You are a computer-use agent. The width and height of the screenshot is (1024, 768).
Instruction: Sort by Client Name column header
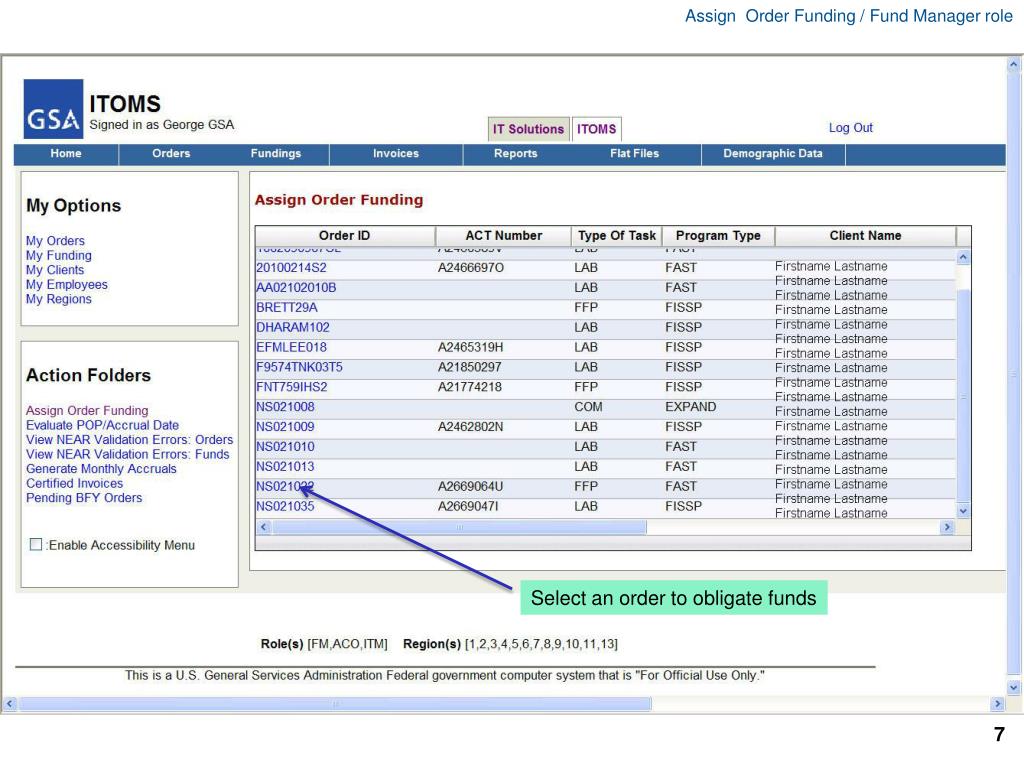(865, 236)
